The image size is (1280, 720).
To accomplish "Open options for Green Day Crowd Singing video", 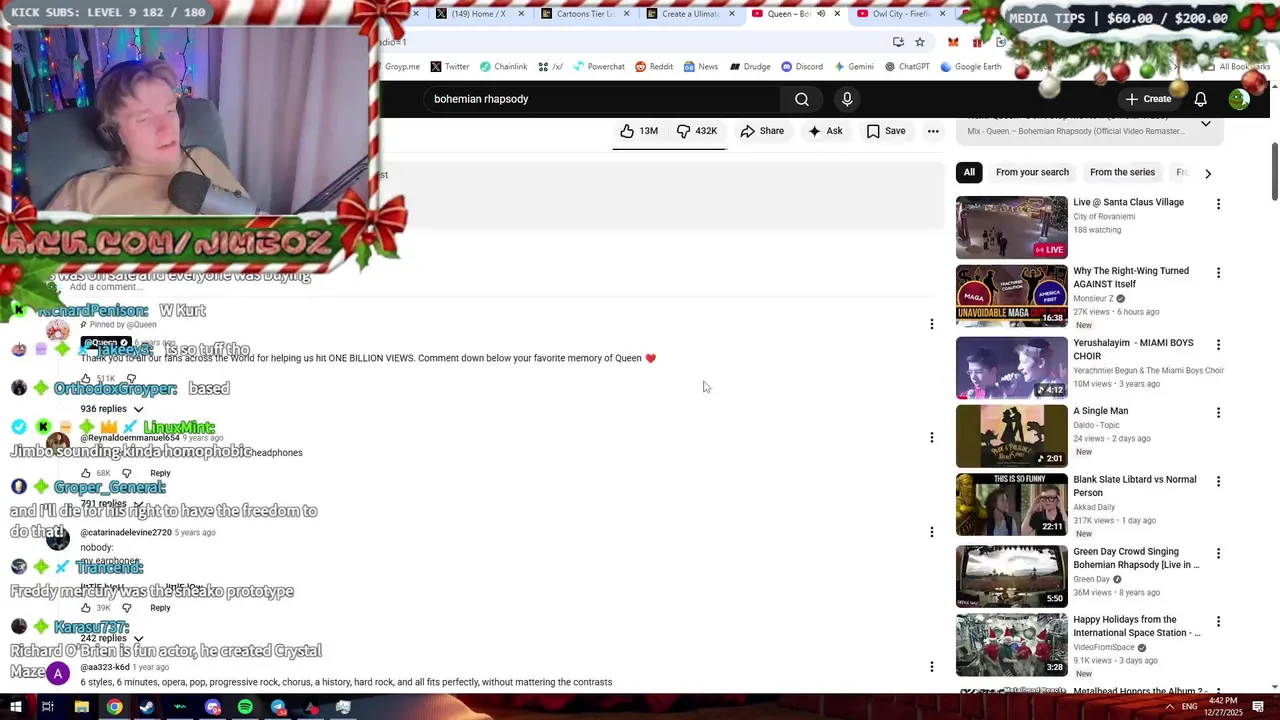I will coord(1218,554).
